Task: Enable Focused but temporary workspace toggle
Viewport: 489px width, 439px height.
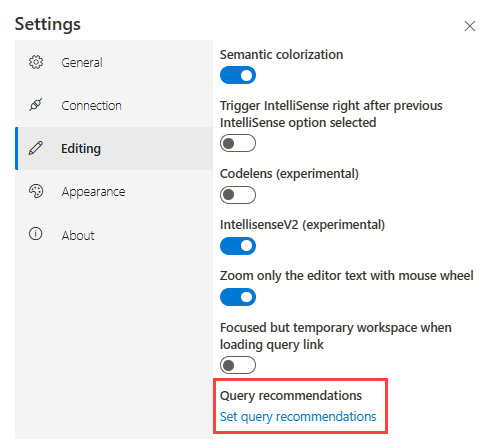Action: [x=238, y=365]
